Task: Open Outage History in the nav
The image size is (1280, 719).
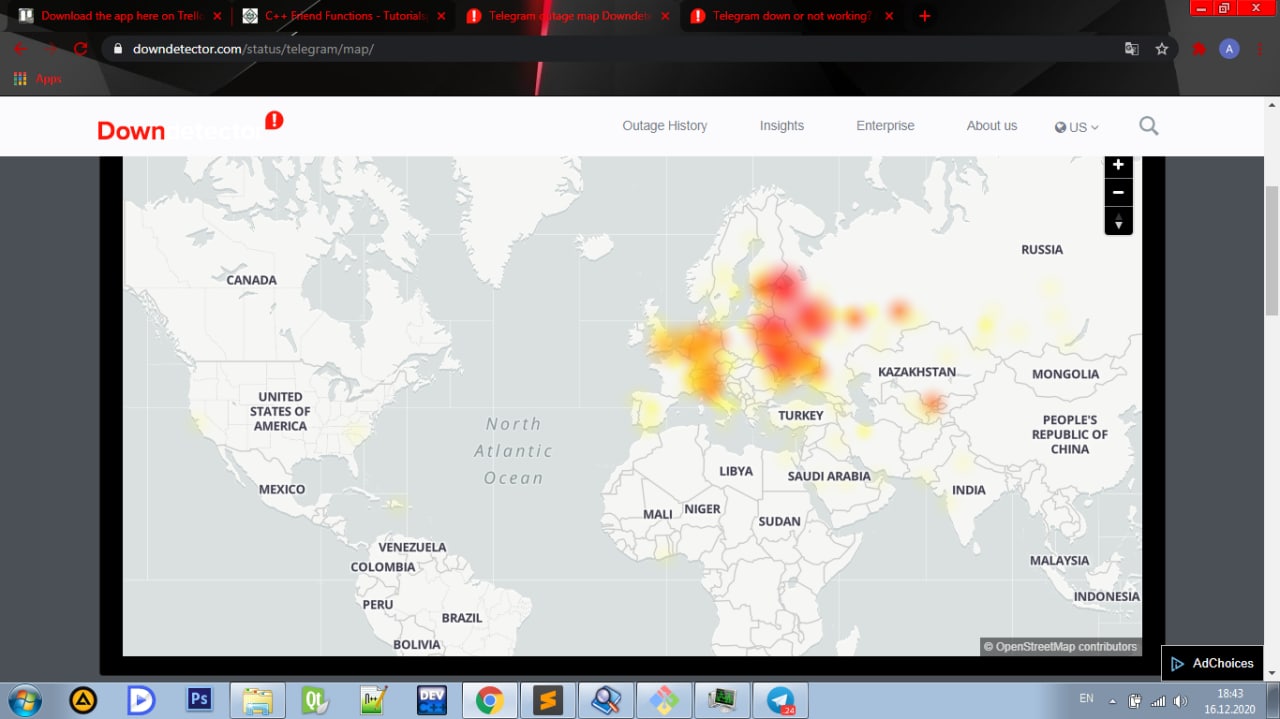Action: pos(665,126)
